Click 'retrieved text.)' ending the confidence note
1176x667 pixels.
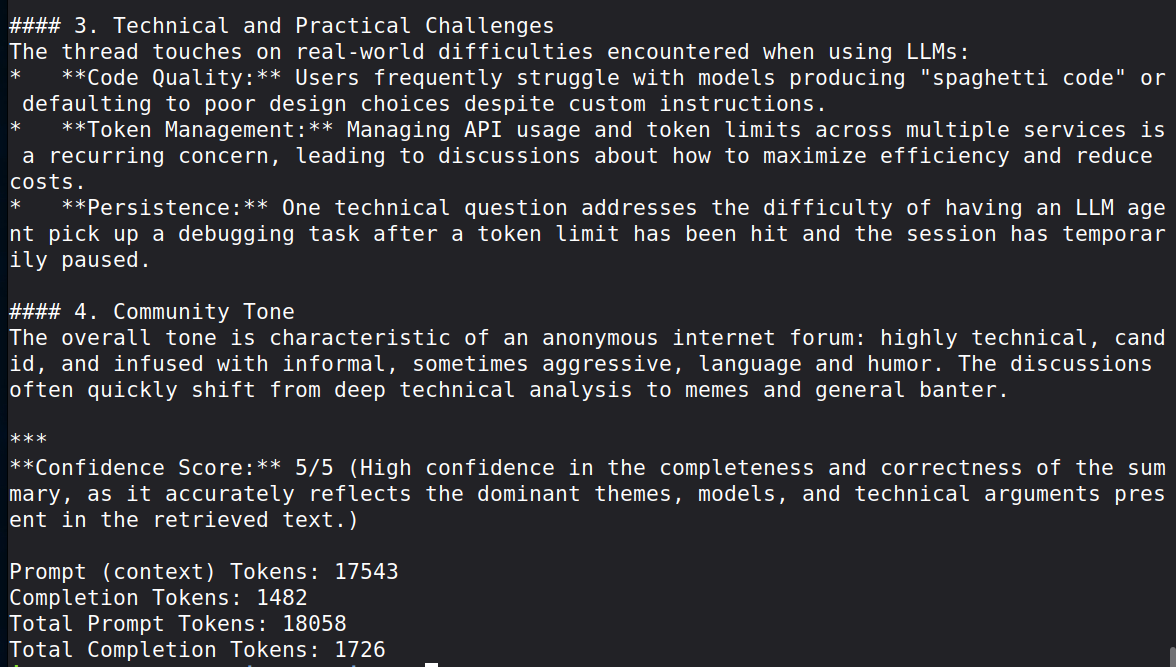pos(256,520)
